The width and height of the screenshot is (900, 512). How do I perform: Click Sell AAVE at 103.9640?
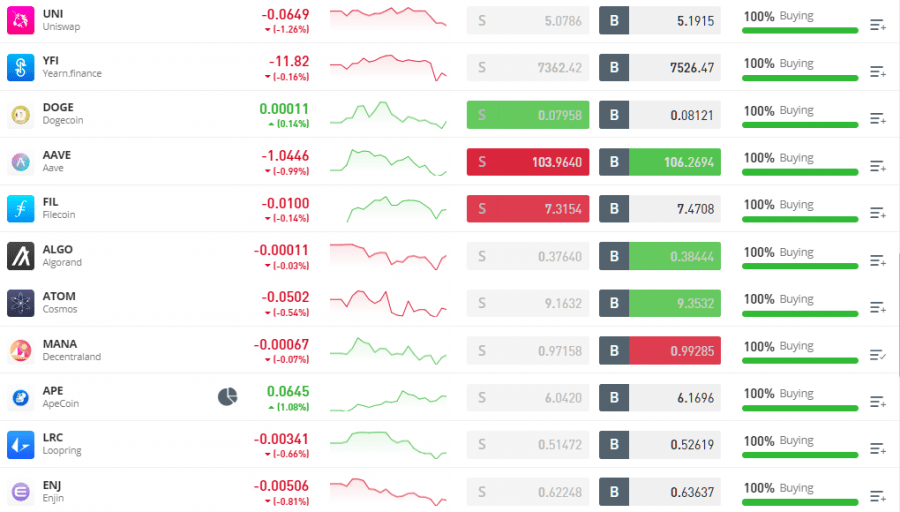click(528, 162)
